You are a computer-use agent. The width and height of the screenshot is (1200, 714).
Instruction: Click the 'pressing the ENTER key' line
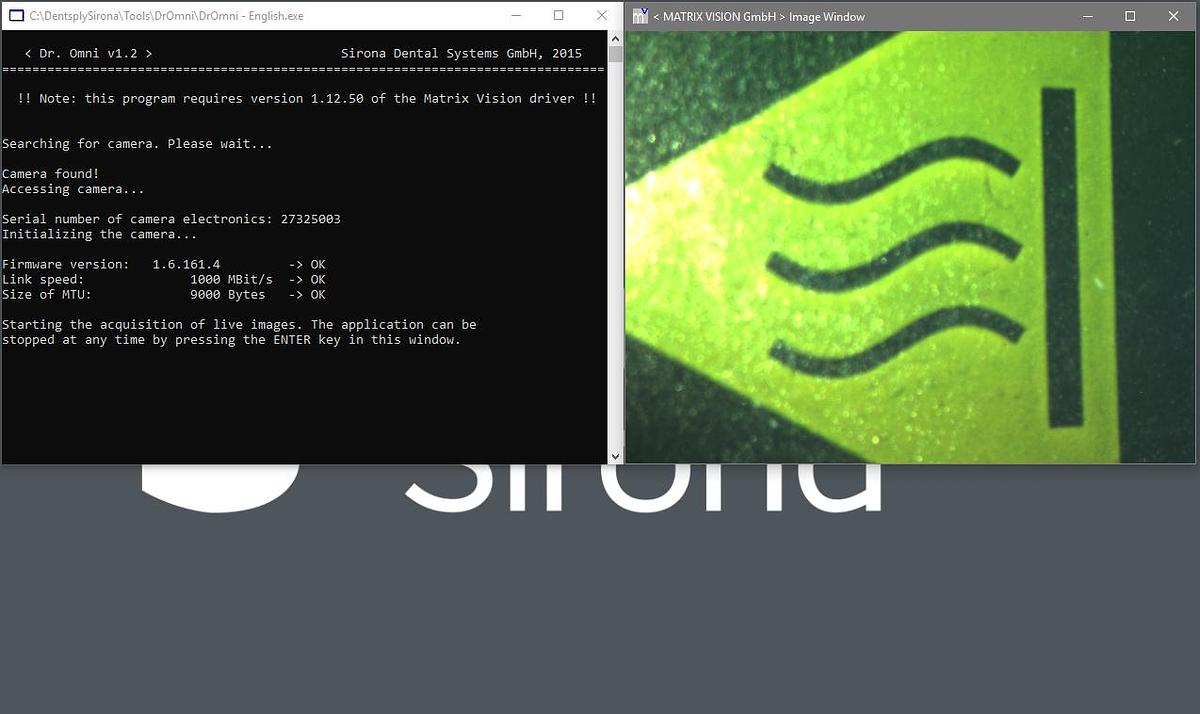point(231,340)
